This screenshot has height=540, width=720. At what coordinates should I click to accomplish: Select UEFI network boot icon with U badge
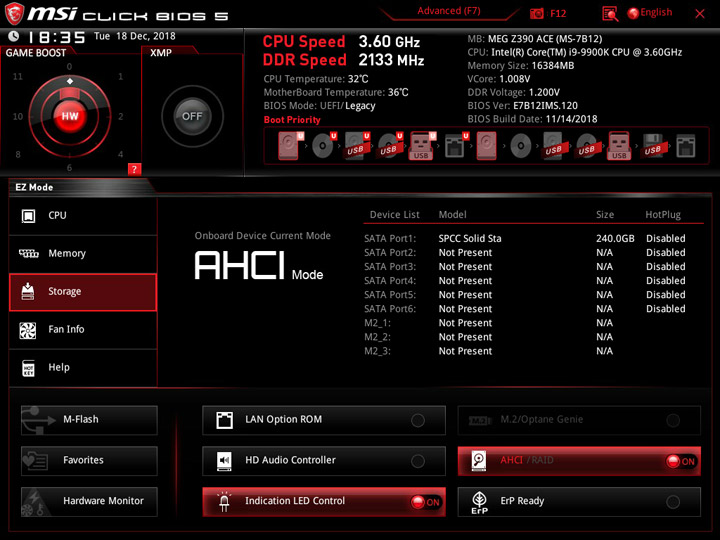point(456,146)
